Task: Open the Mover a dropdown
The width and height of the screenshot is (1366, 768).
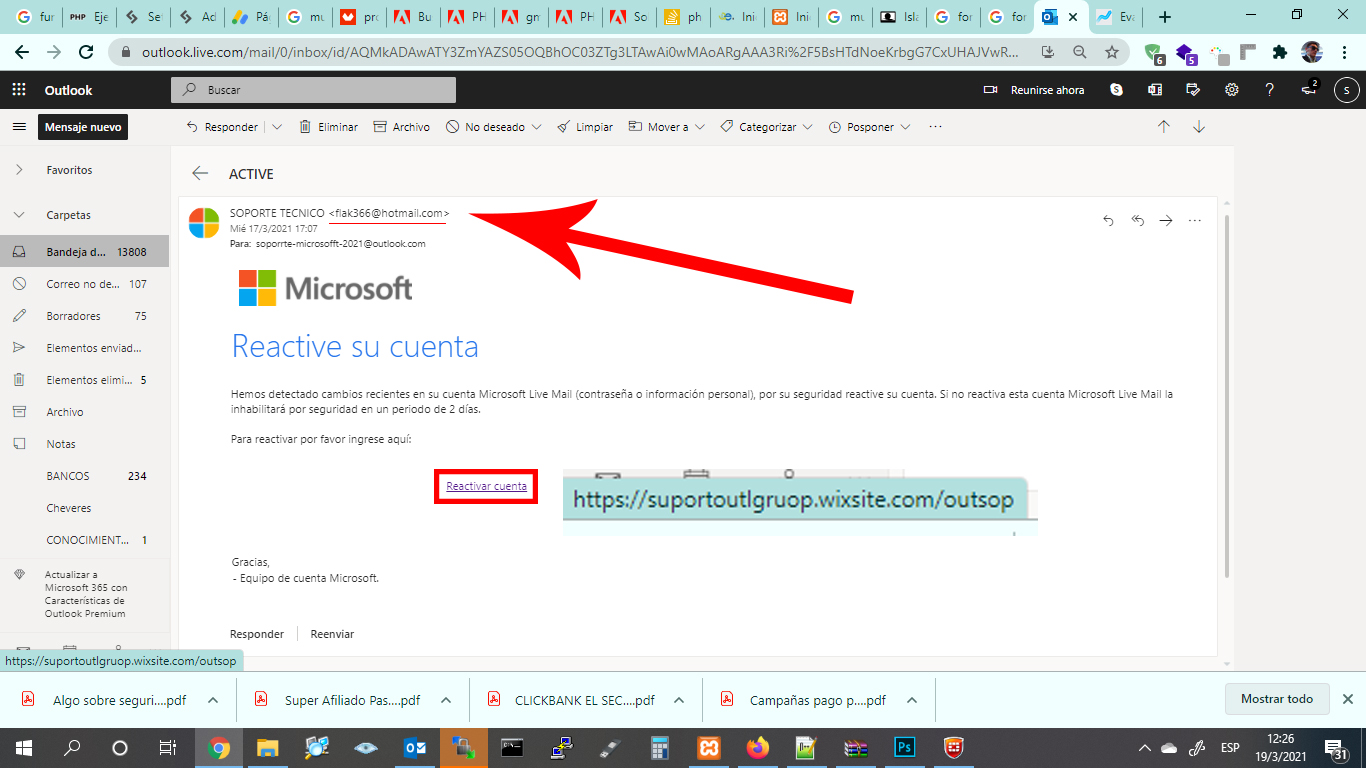Action: [x=700, y=127]
